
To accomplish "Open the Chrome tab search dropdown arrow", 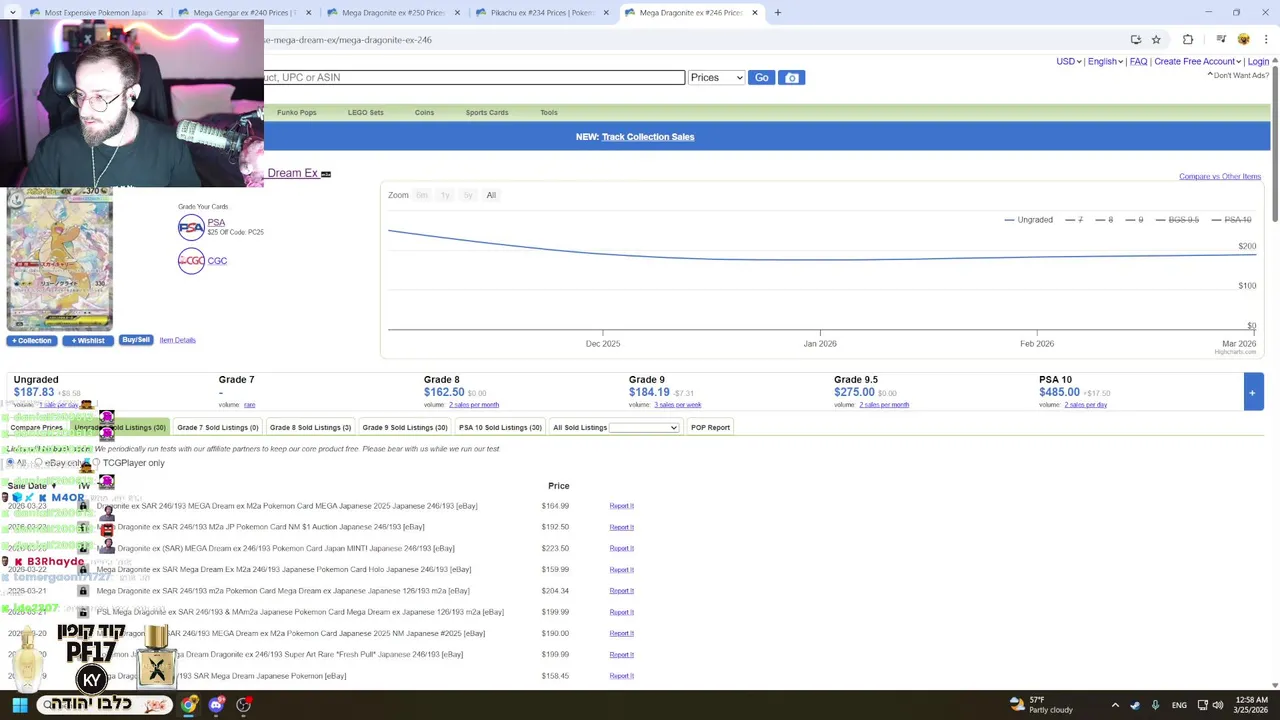I will (14, 13).
